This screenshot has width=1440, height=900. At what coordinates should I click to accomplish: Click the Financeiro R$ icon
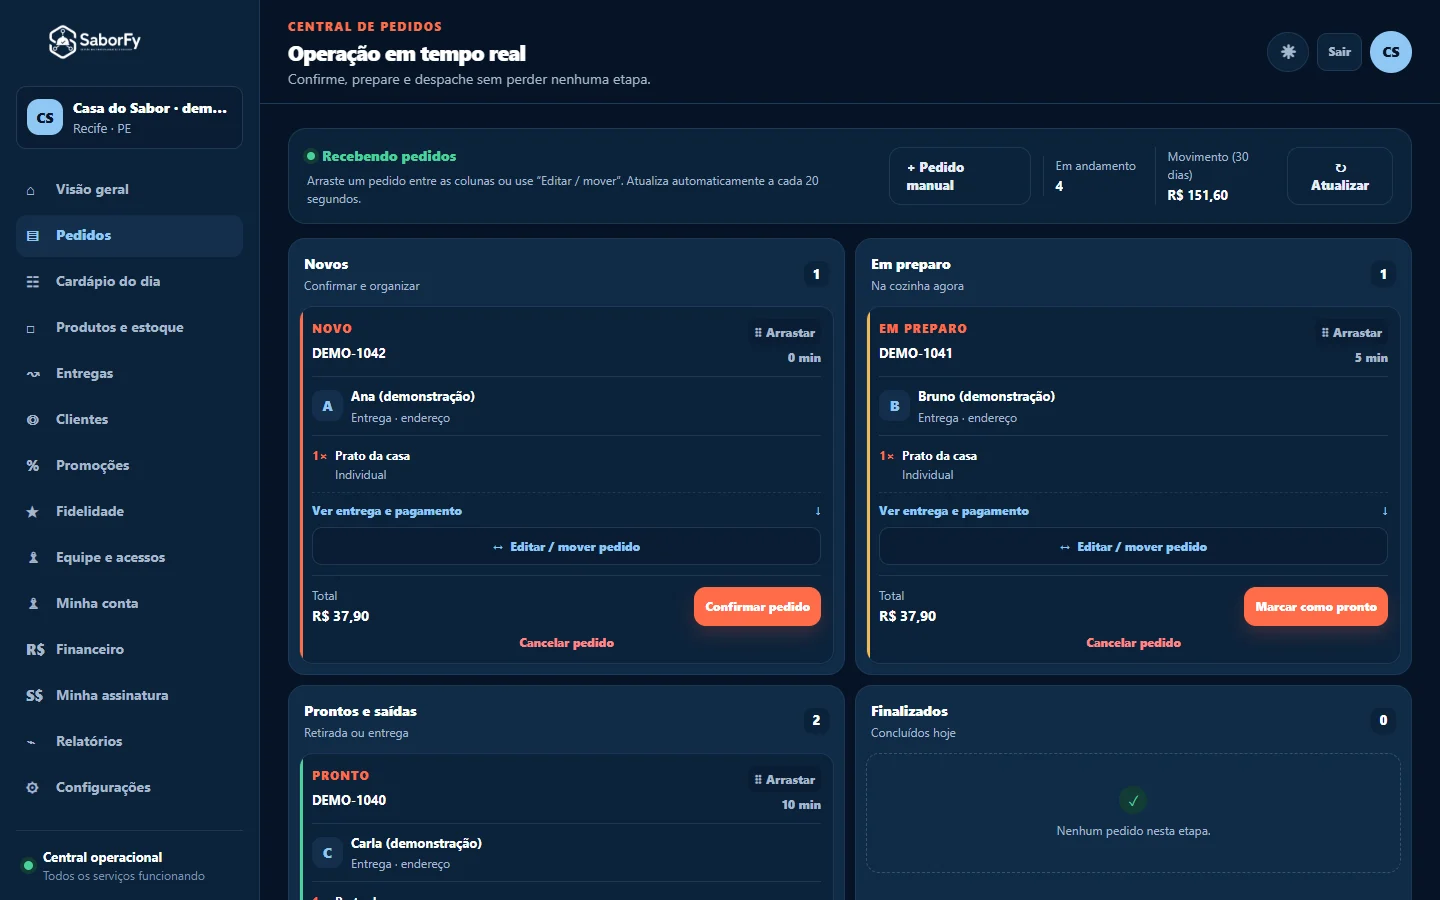click(x=35, y=650)
